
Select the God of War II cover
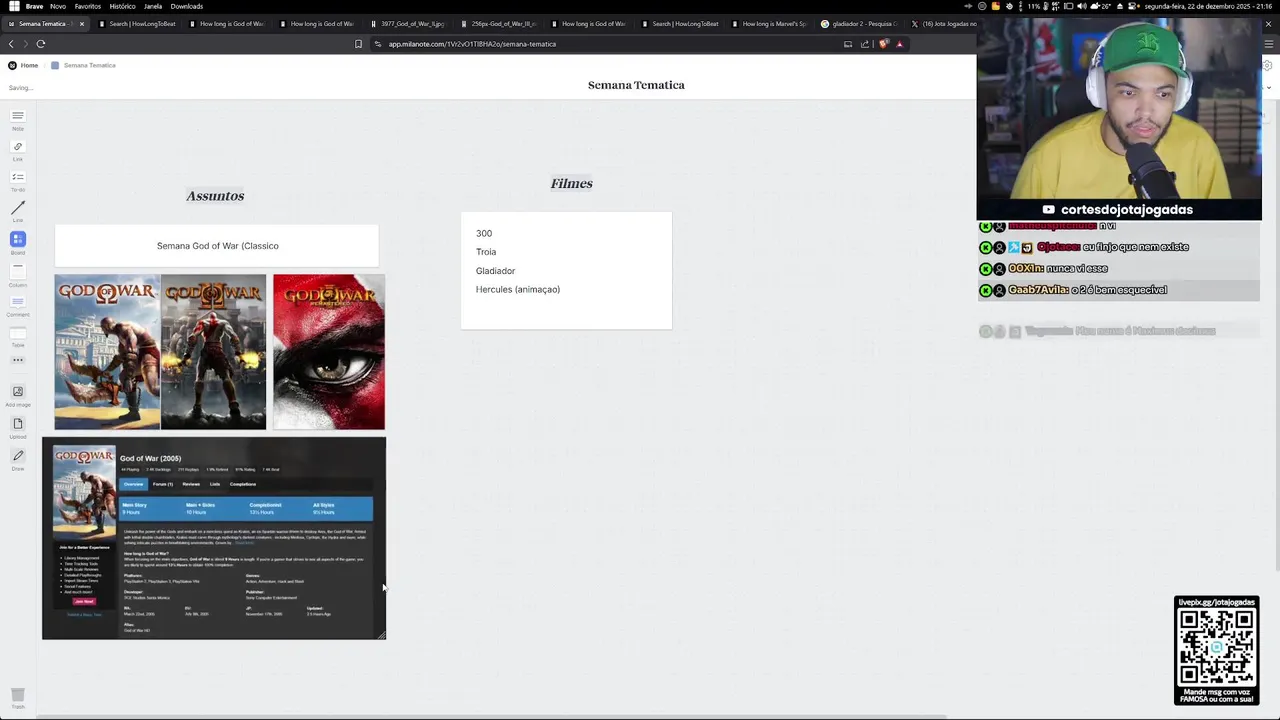click(x=213, y=352)
